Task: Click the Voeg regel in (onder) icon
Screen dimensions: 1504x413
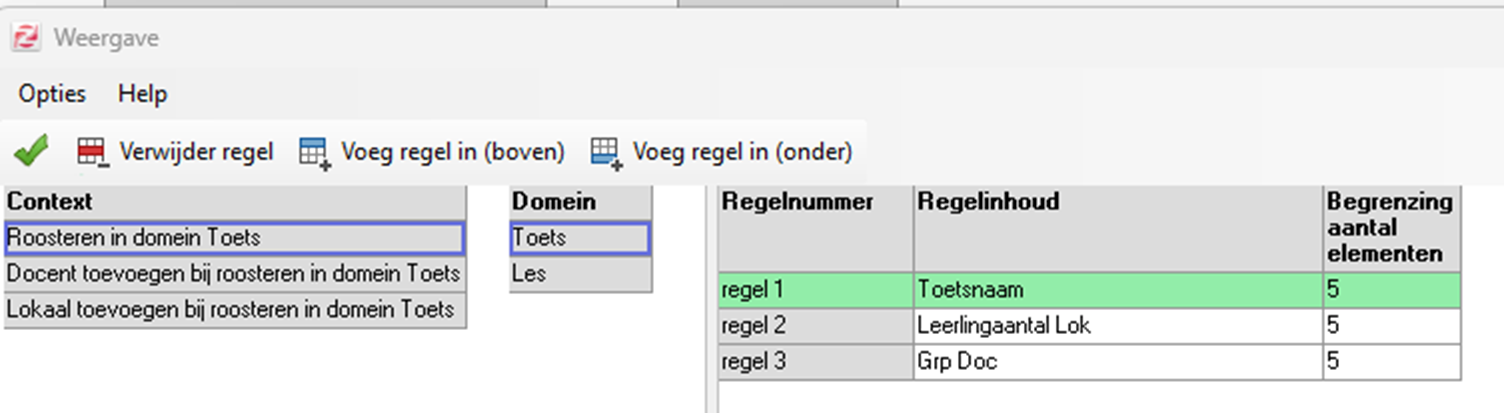Action: 606,152
